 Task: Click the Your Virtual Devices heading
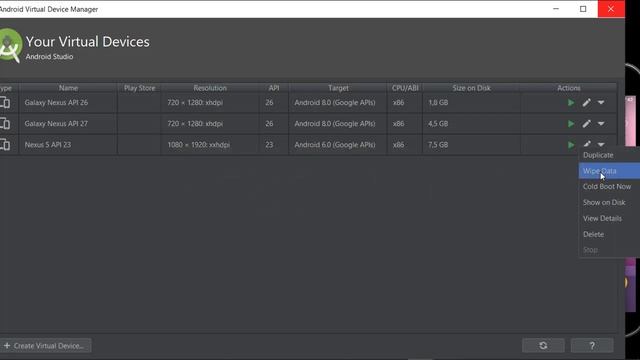87,42
